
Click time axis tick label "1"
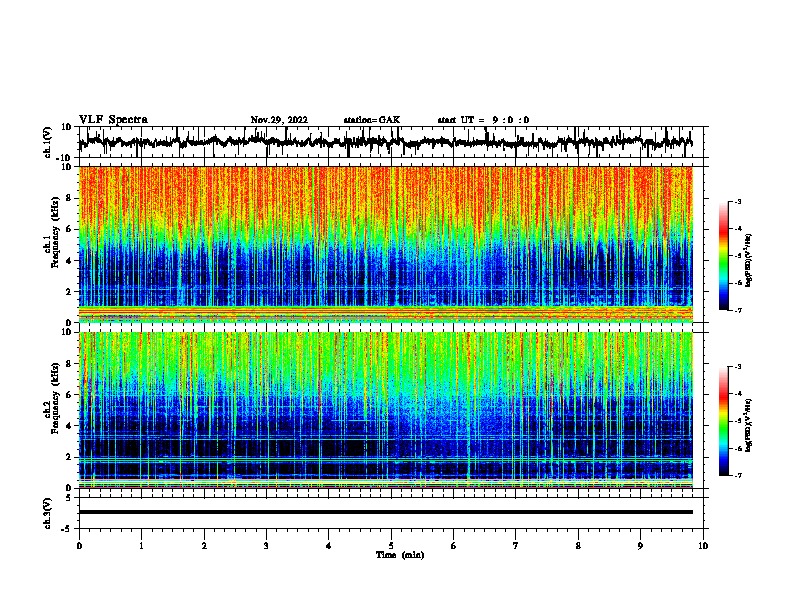pyautogui.click(x=141, y=546)
